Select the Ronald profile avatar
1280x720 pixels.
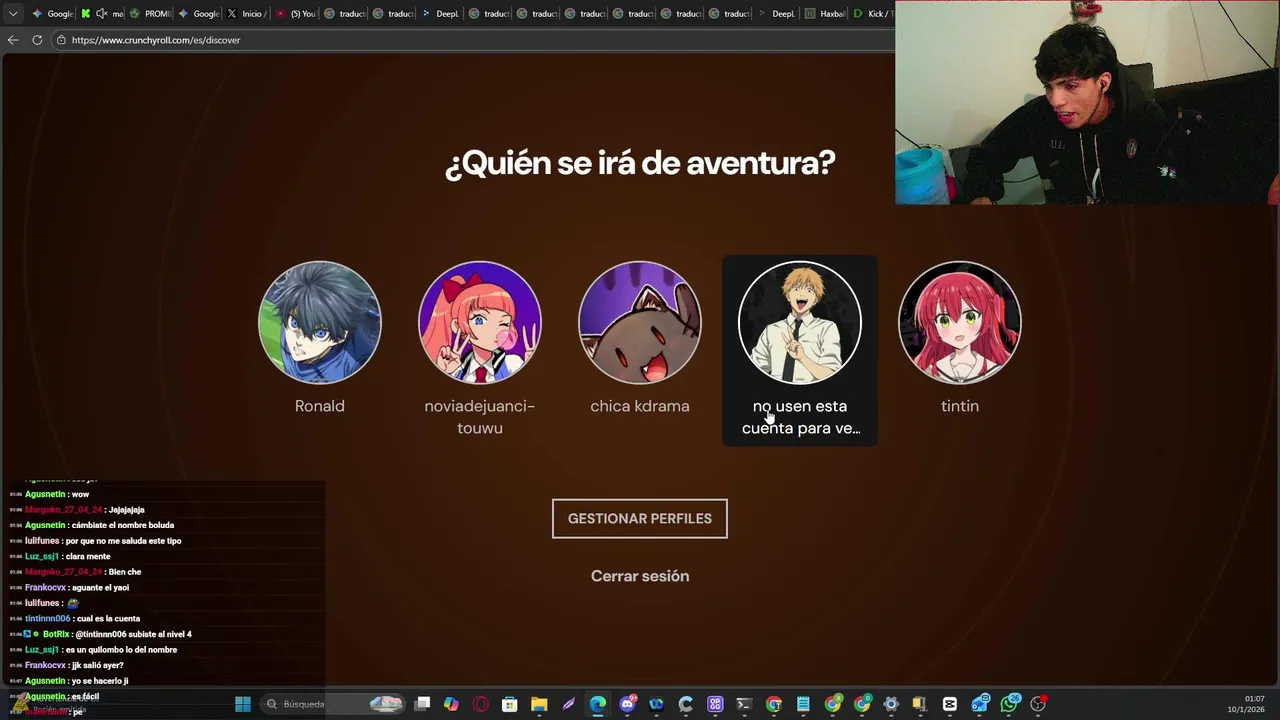click(x=320, y=322)
